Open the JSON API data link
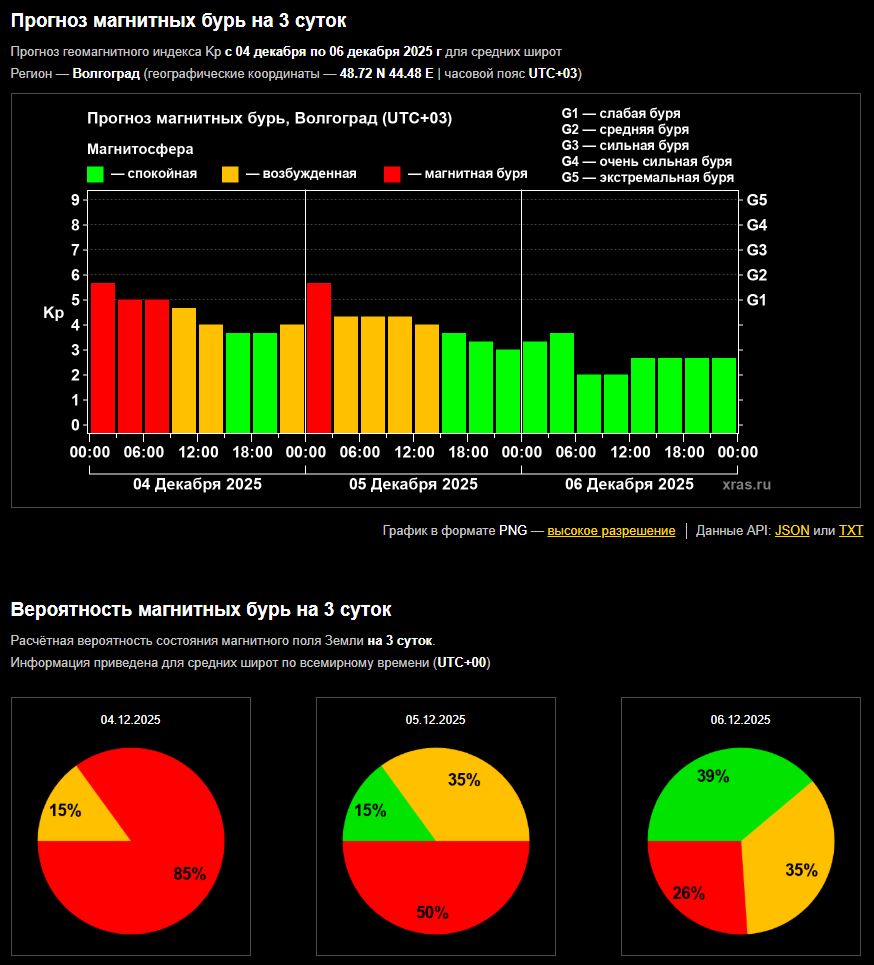Viewport: 874px width, 965px height. pyautogui.click(x=792, y=531)
